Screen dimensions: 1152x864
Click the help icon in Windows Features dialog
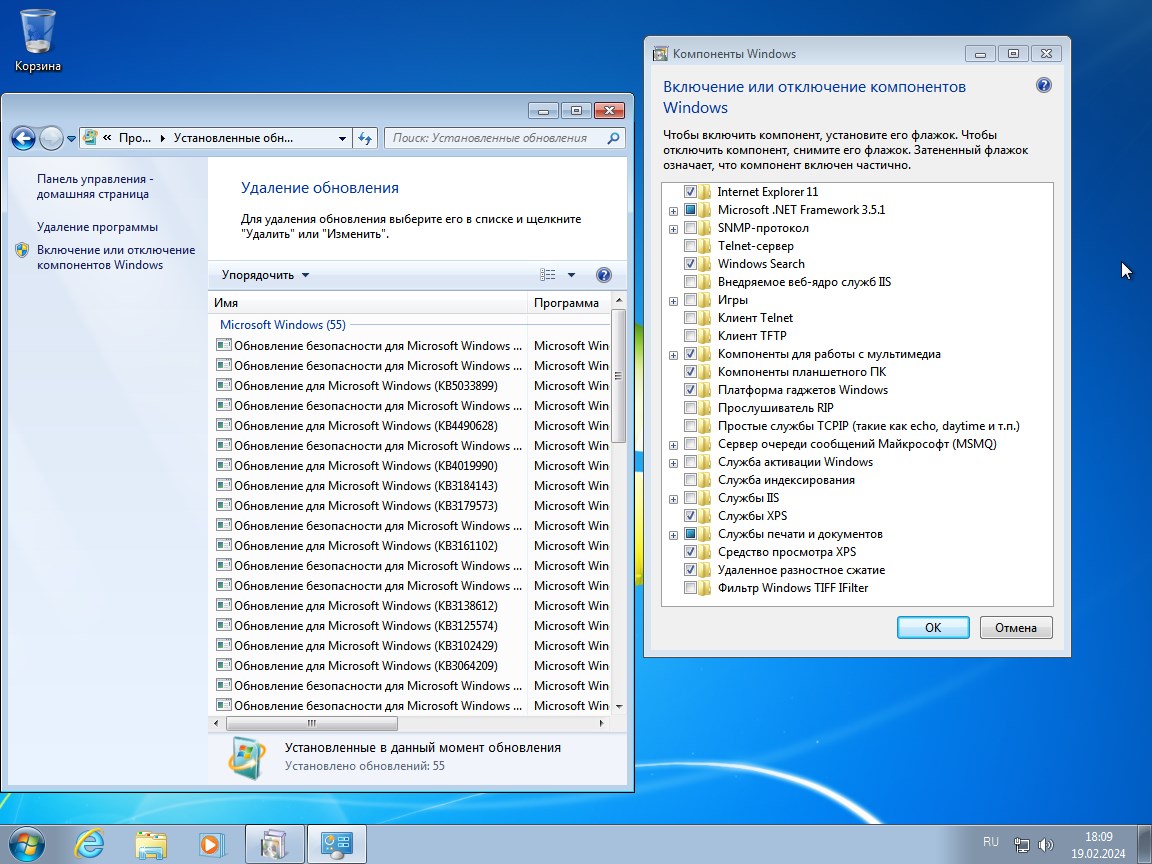[x=1044, y=86]
